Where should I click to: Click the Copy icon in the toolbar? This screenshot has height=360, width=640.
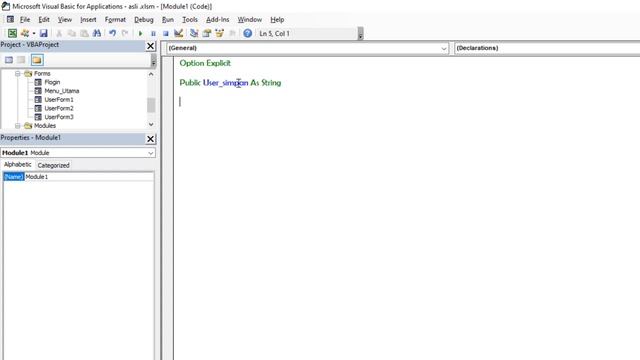(71, 33)
